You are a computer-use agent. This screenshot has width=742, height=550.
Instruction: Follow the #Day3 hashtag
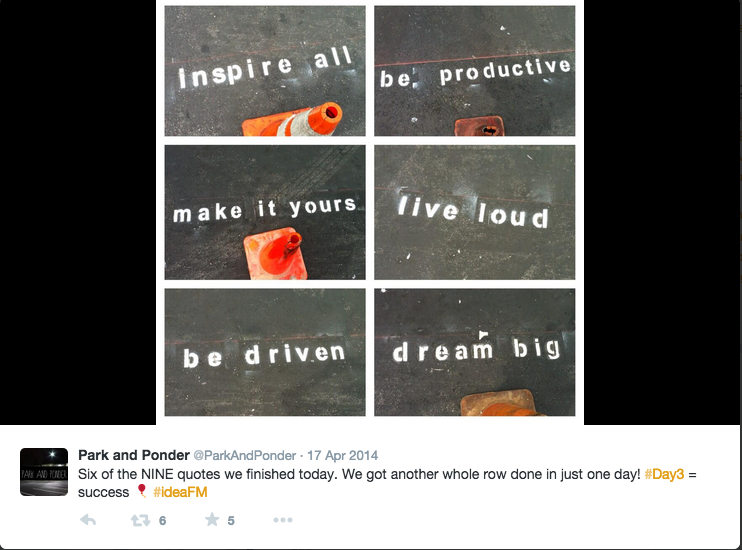pyautogui.click(x=664, y=474)
